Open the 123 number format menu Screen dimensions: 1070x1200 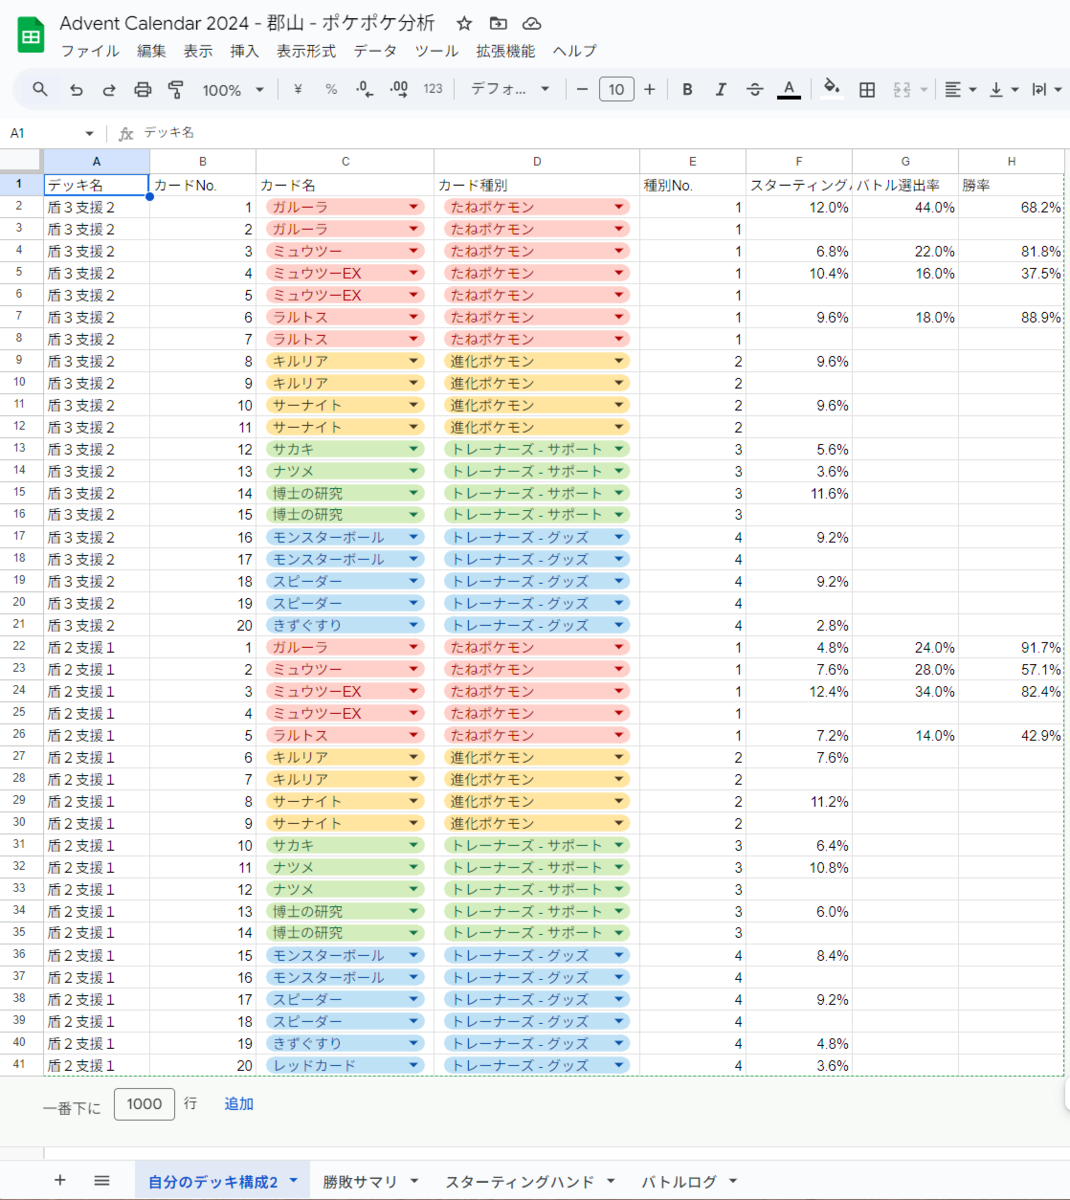tap(433, 90)
